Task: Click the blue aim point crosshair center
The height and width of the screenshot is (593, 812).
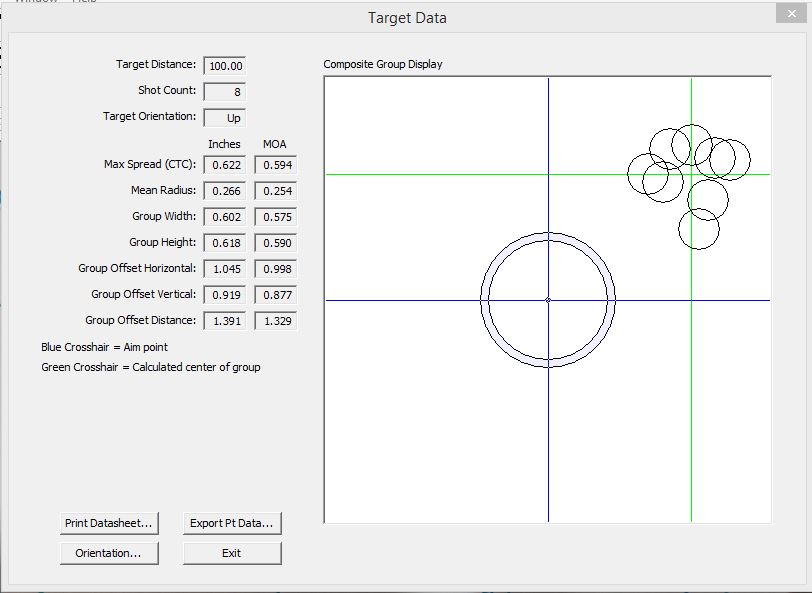Action: (x=548, y=300)
